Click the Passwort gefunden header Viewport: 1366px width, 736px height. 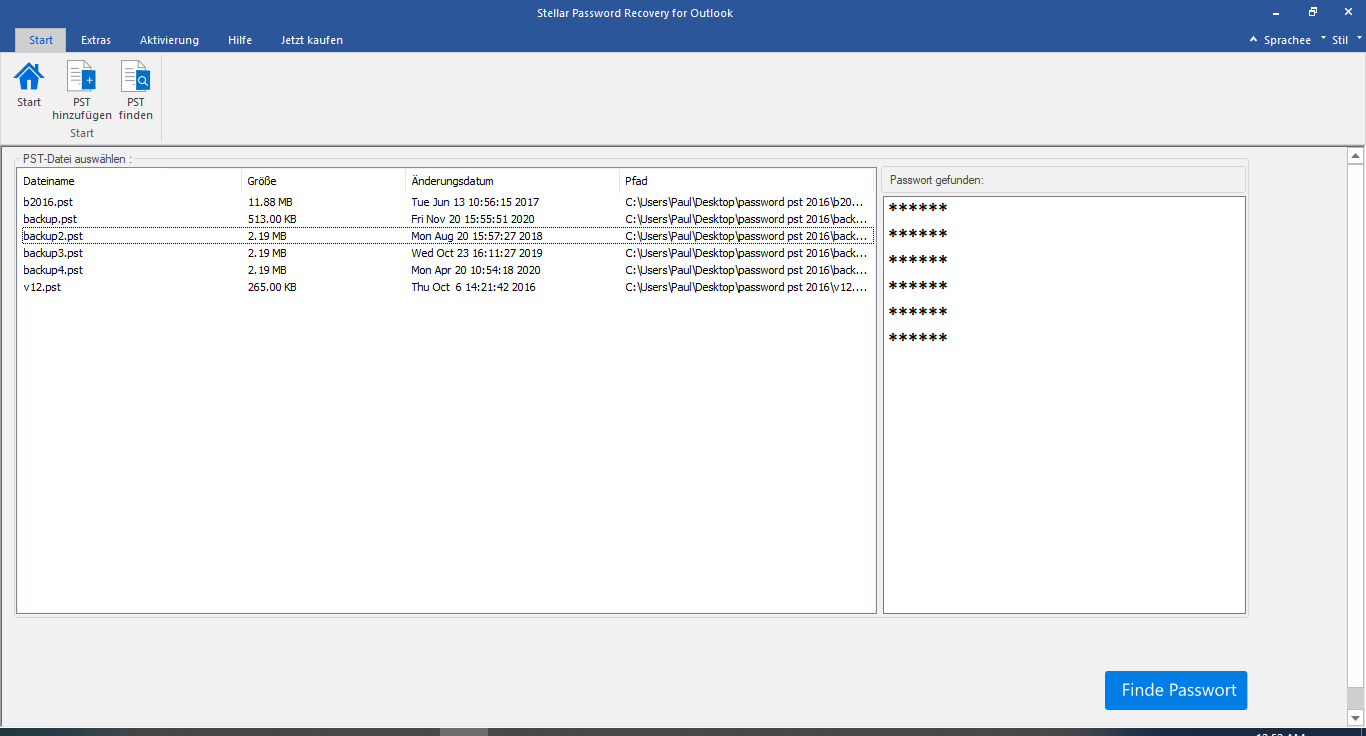[1063, 180]
